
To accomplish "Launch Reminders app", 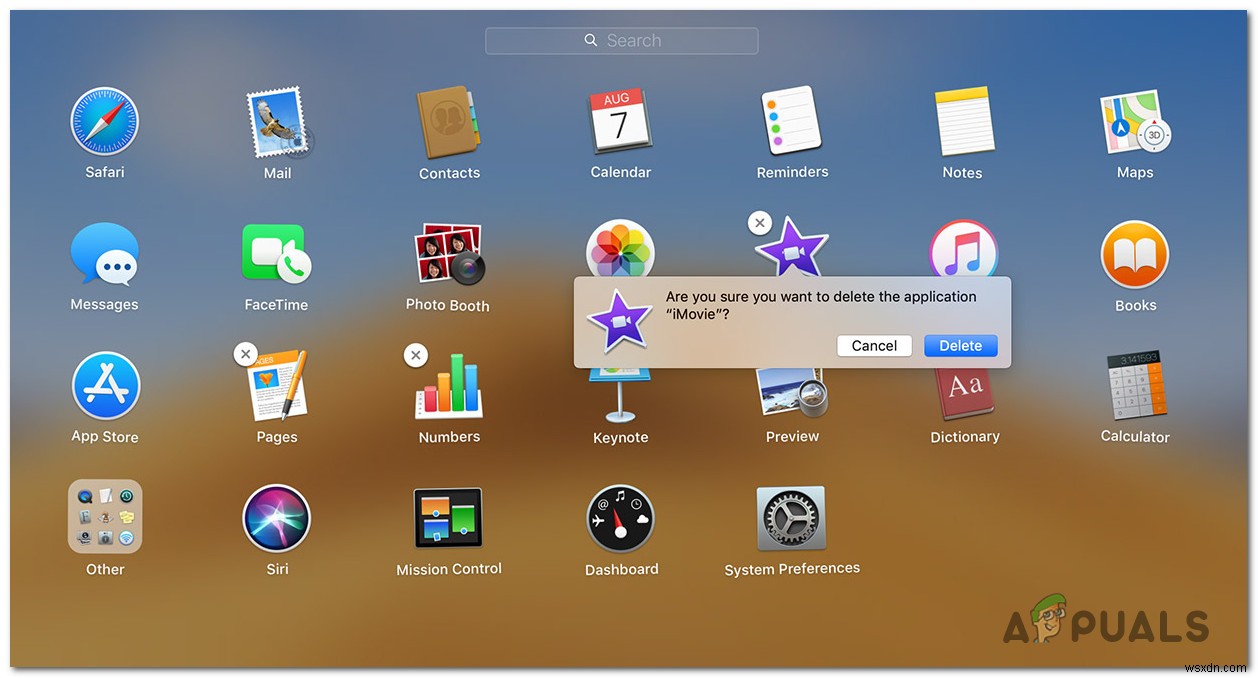I will [x=792, y=121].
